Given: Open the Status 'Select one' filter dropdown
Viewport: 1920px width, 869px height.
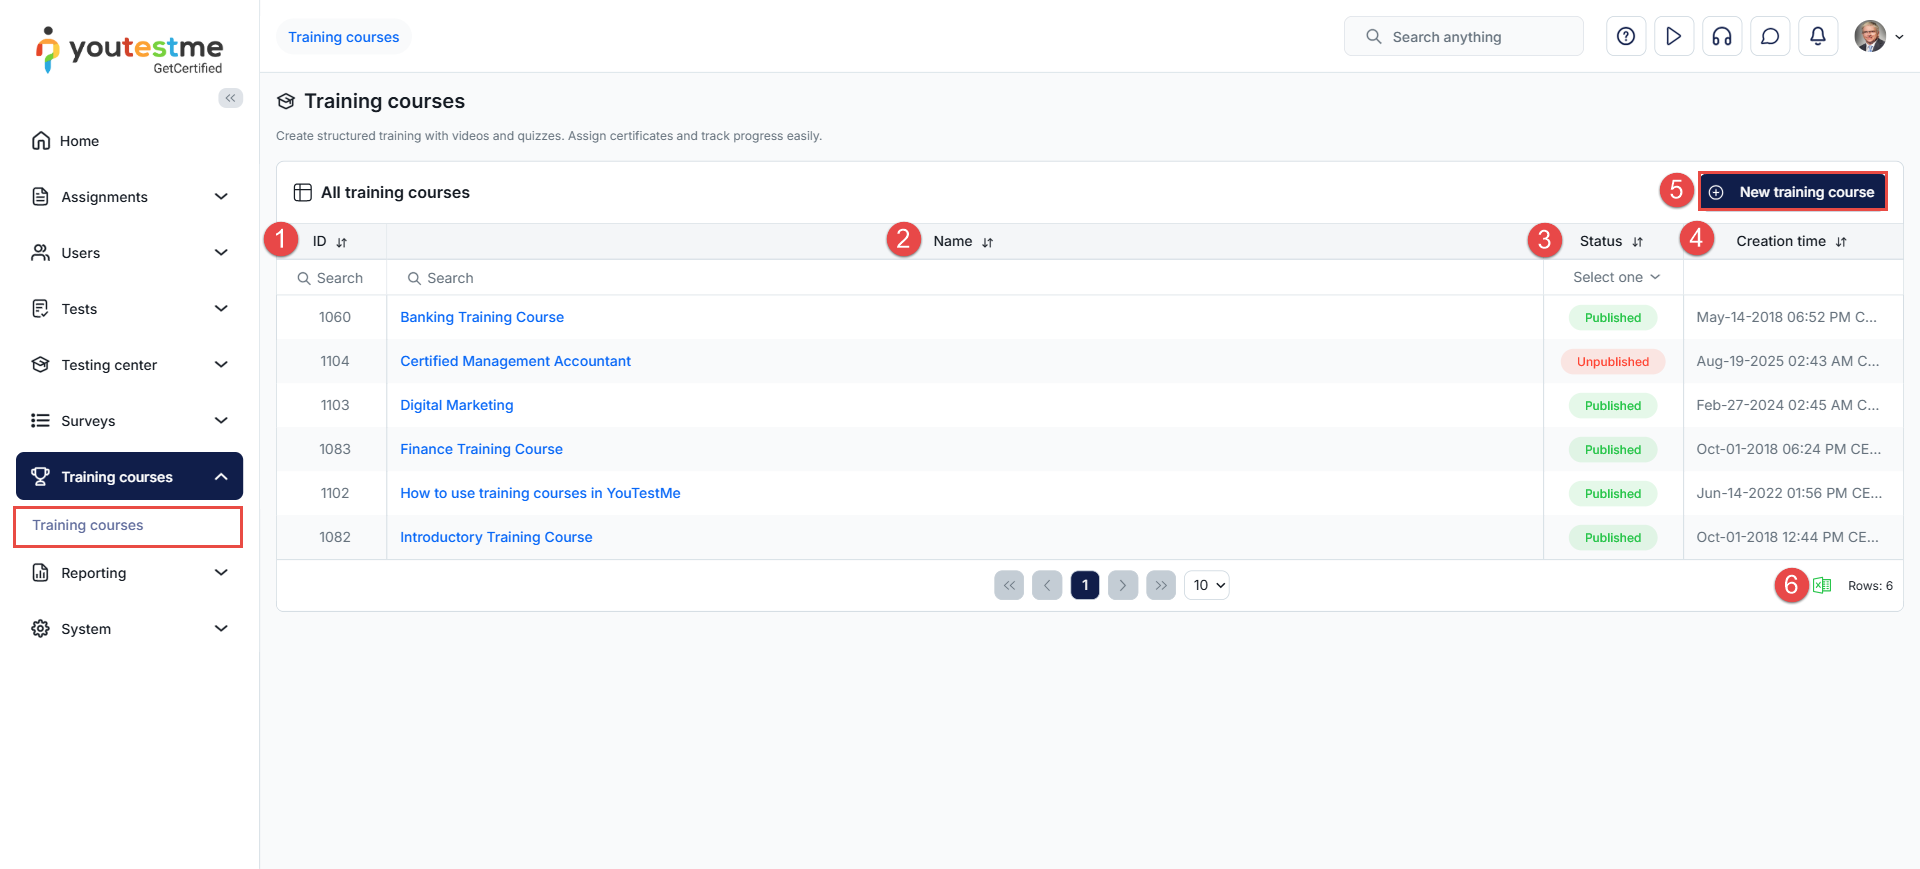Looking at the screenshot, I should pyautogui.click(x=1615, y=278).
